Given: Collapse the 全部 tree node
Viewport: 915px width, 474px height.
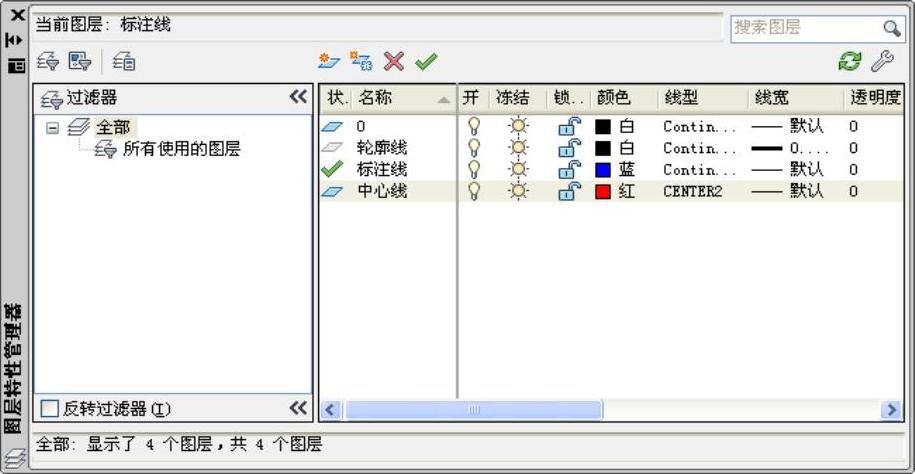Looking at the screenshot, I should tap(53, 127).
